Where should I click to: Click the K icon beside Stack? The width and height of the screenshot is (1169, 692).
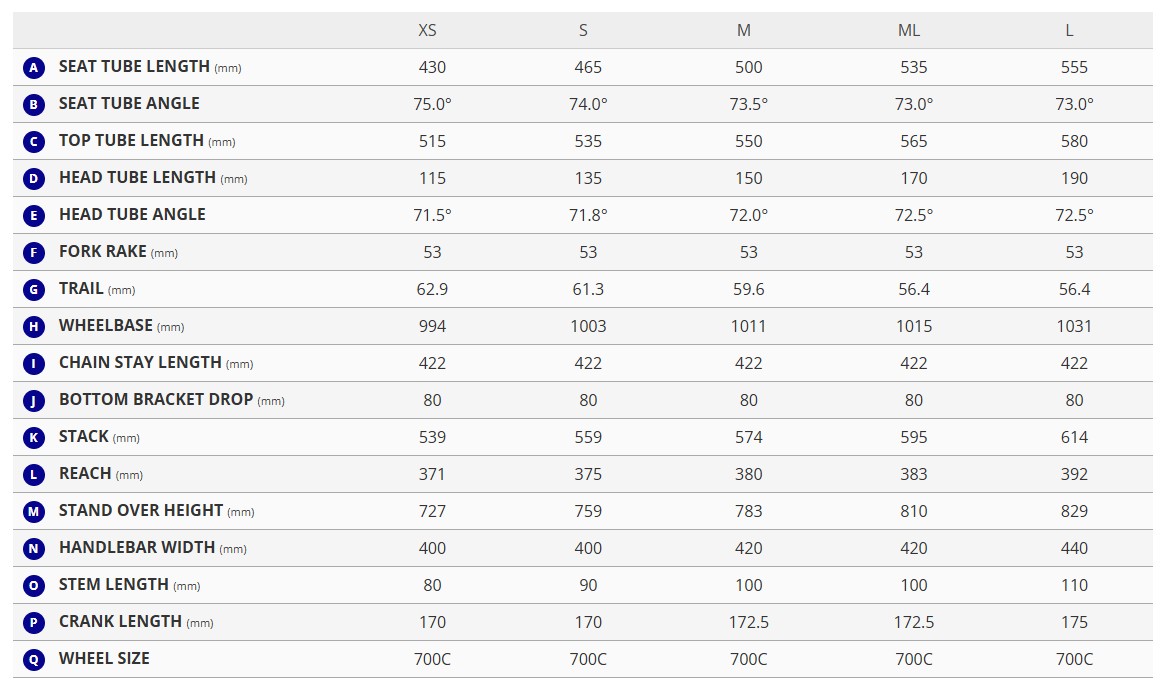tap(34, 438)
